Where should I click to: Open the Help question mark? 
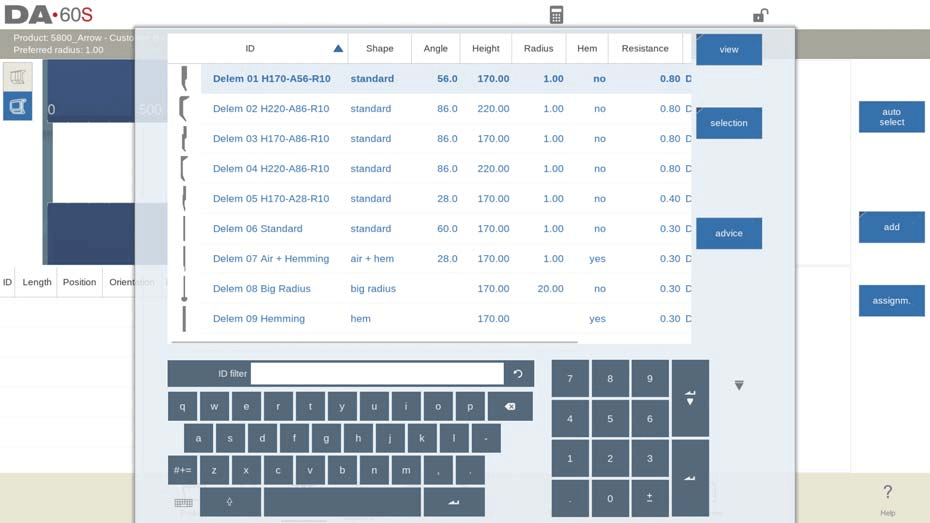click(x=887, y=496)
